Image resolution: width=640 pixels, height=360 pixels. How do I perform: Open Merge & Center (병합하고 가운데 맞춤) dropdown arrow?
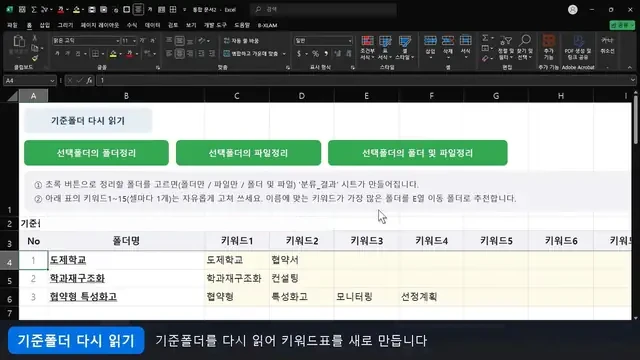(284, 53)
